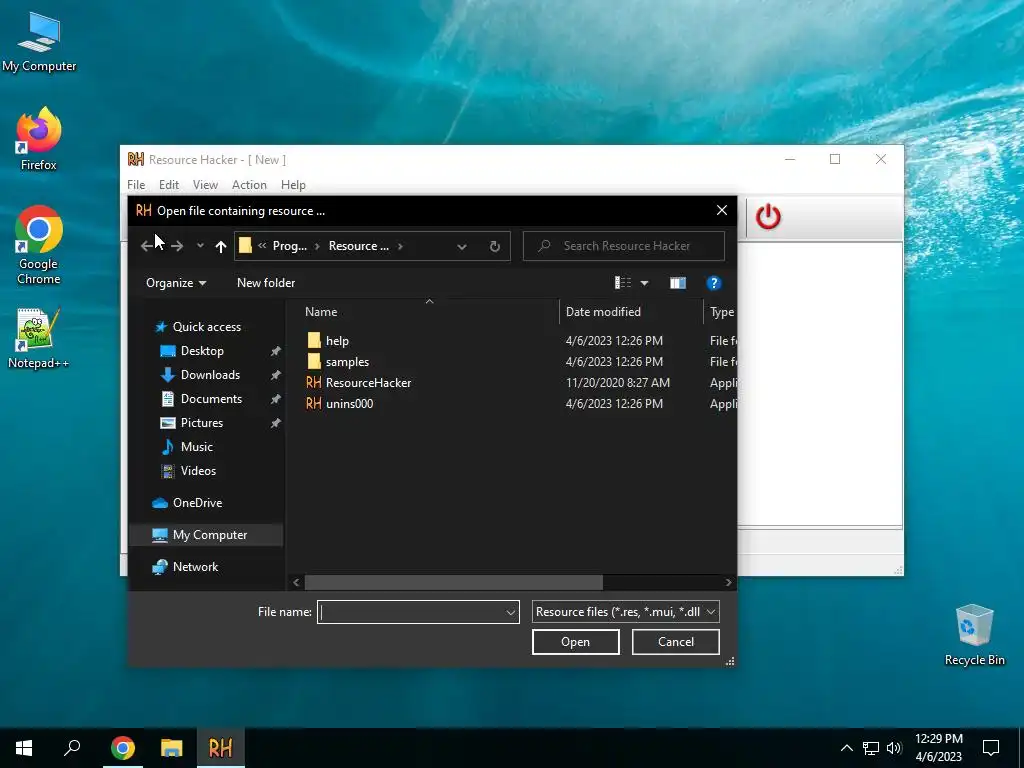1024x768 pixels.
Task: Open recent locations dropdown chevron
Action: [x=200, y=246]
